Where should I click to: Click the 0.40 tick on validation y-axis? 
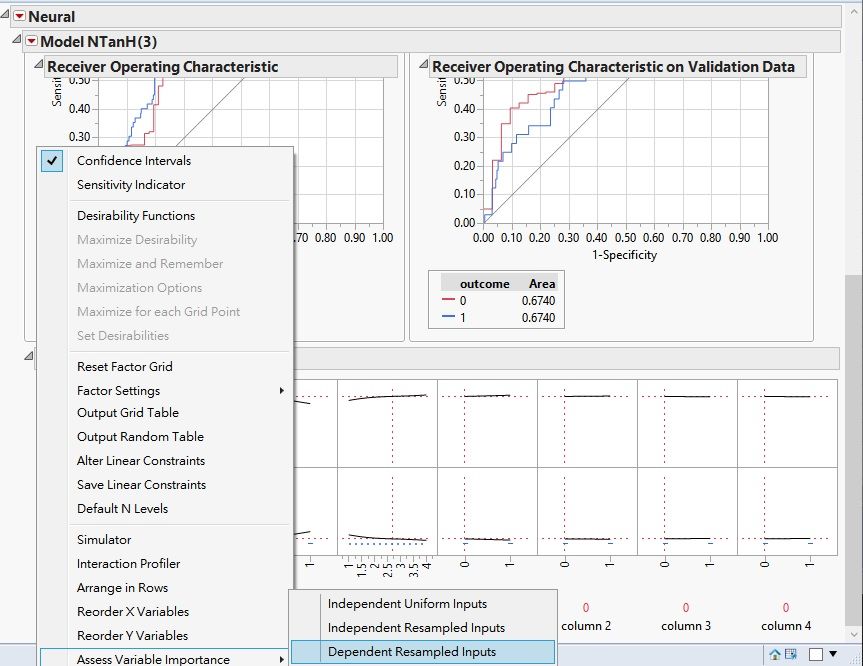pyautogui.click(x=465, y=109)
